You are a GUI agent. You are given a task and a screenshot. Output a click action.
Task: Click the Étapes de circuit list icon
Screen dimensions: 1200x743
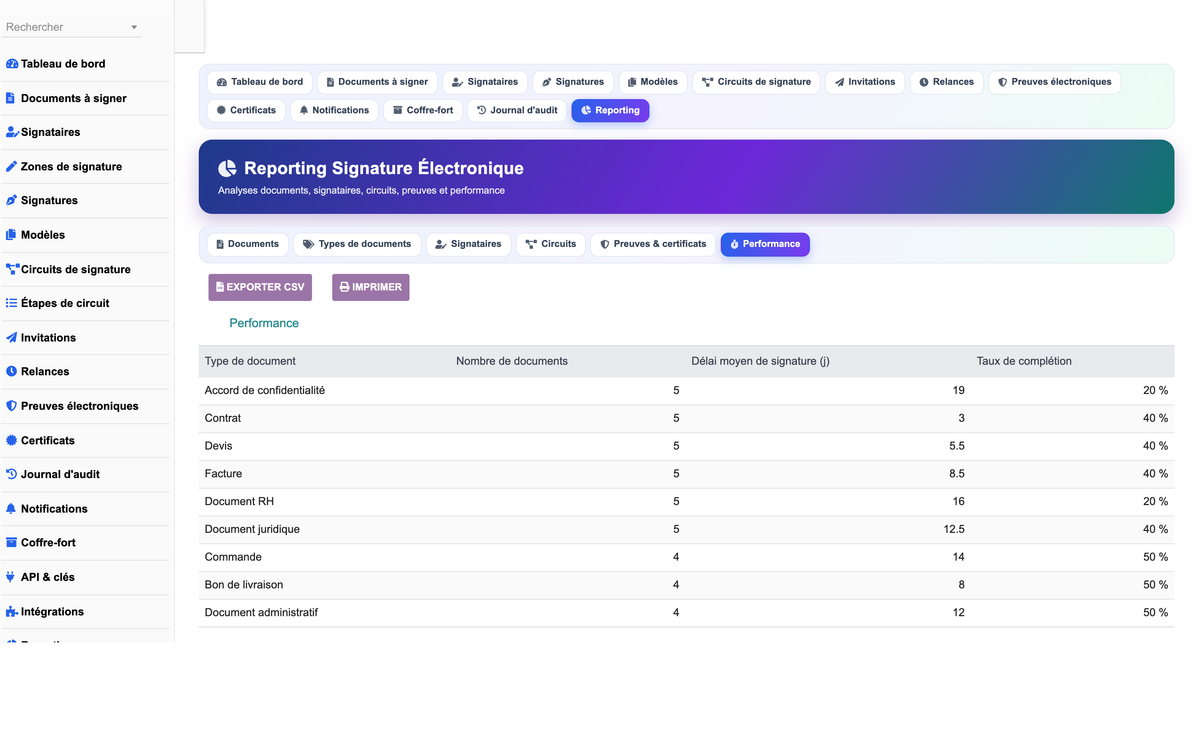tap(12, 303)
